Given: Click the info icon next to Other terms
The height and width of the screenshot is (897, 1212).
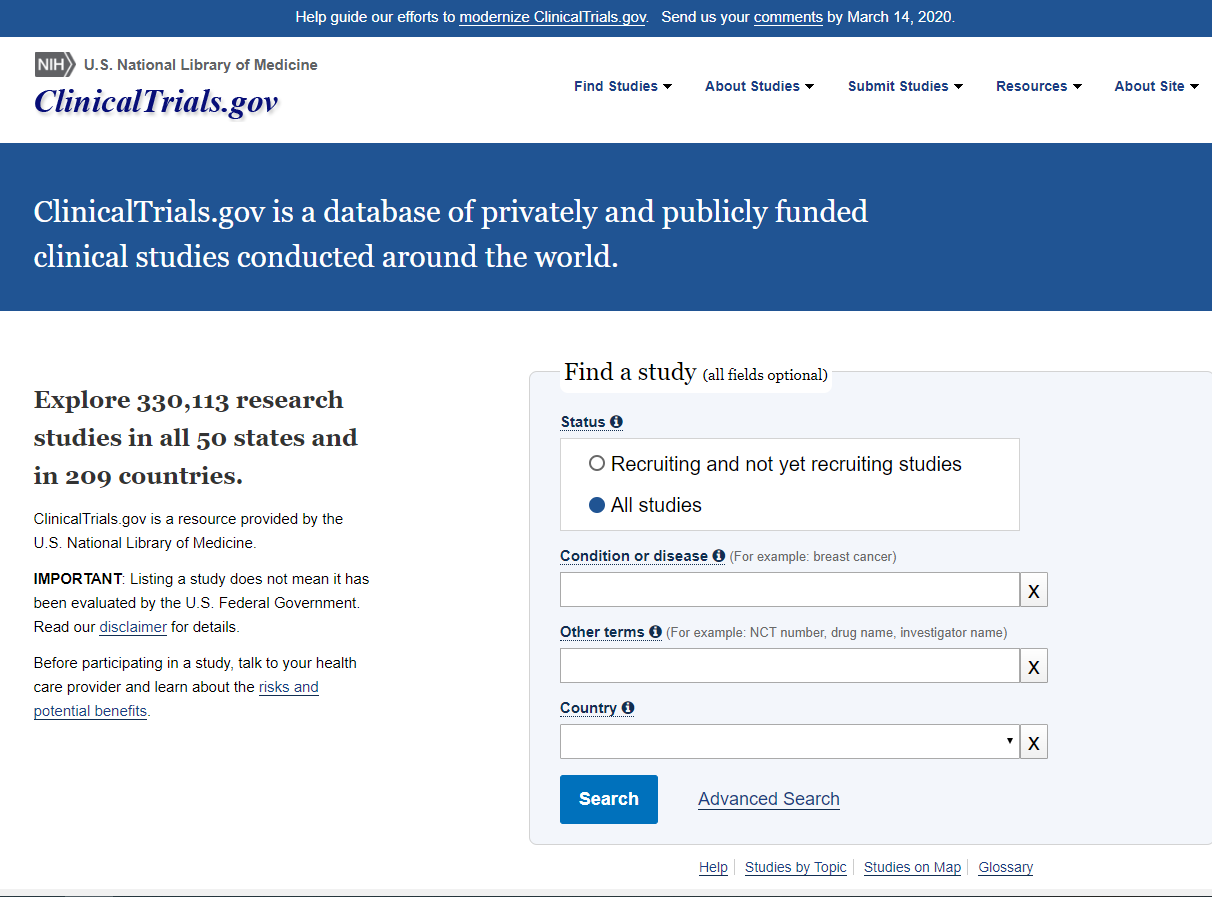Looking at the screenshot, I should click(x=655, y=632).
